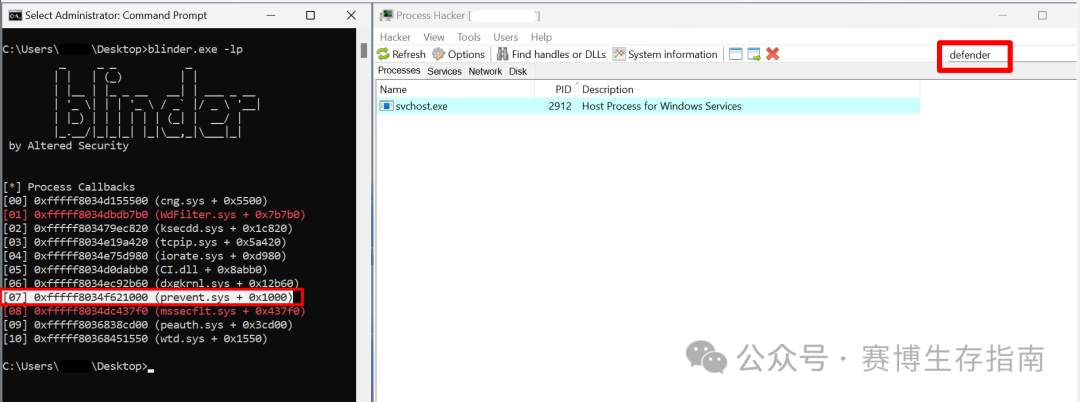The image size is (1080, 402).
Task: Switch to the Network tab
Action: point(485,72)
